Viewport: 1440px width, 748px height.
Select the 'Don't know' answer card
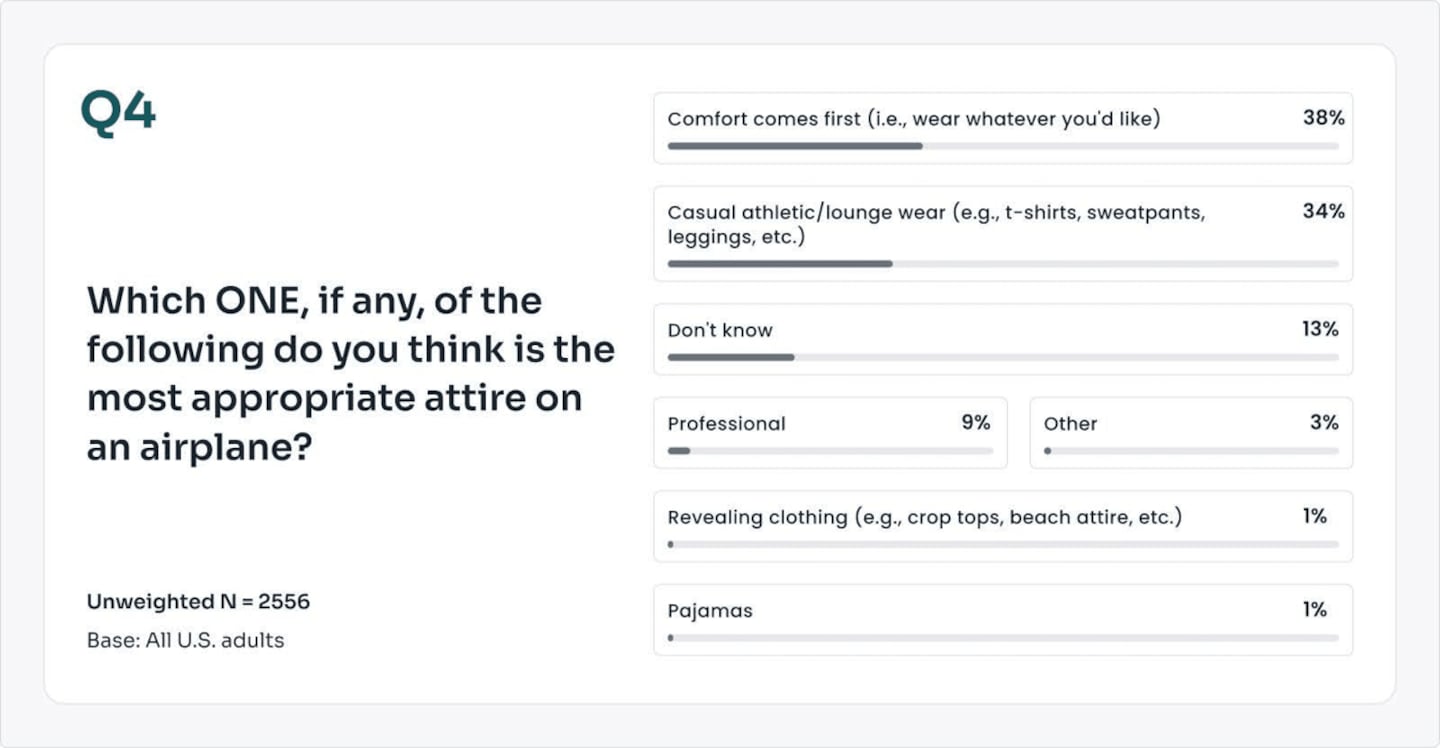(1003, 339)
